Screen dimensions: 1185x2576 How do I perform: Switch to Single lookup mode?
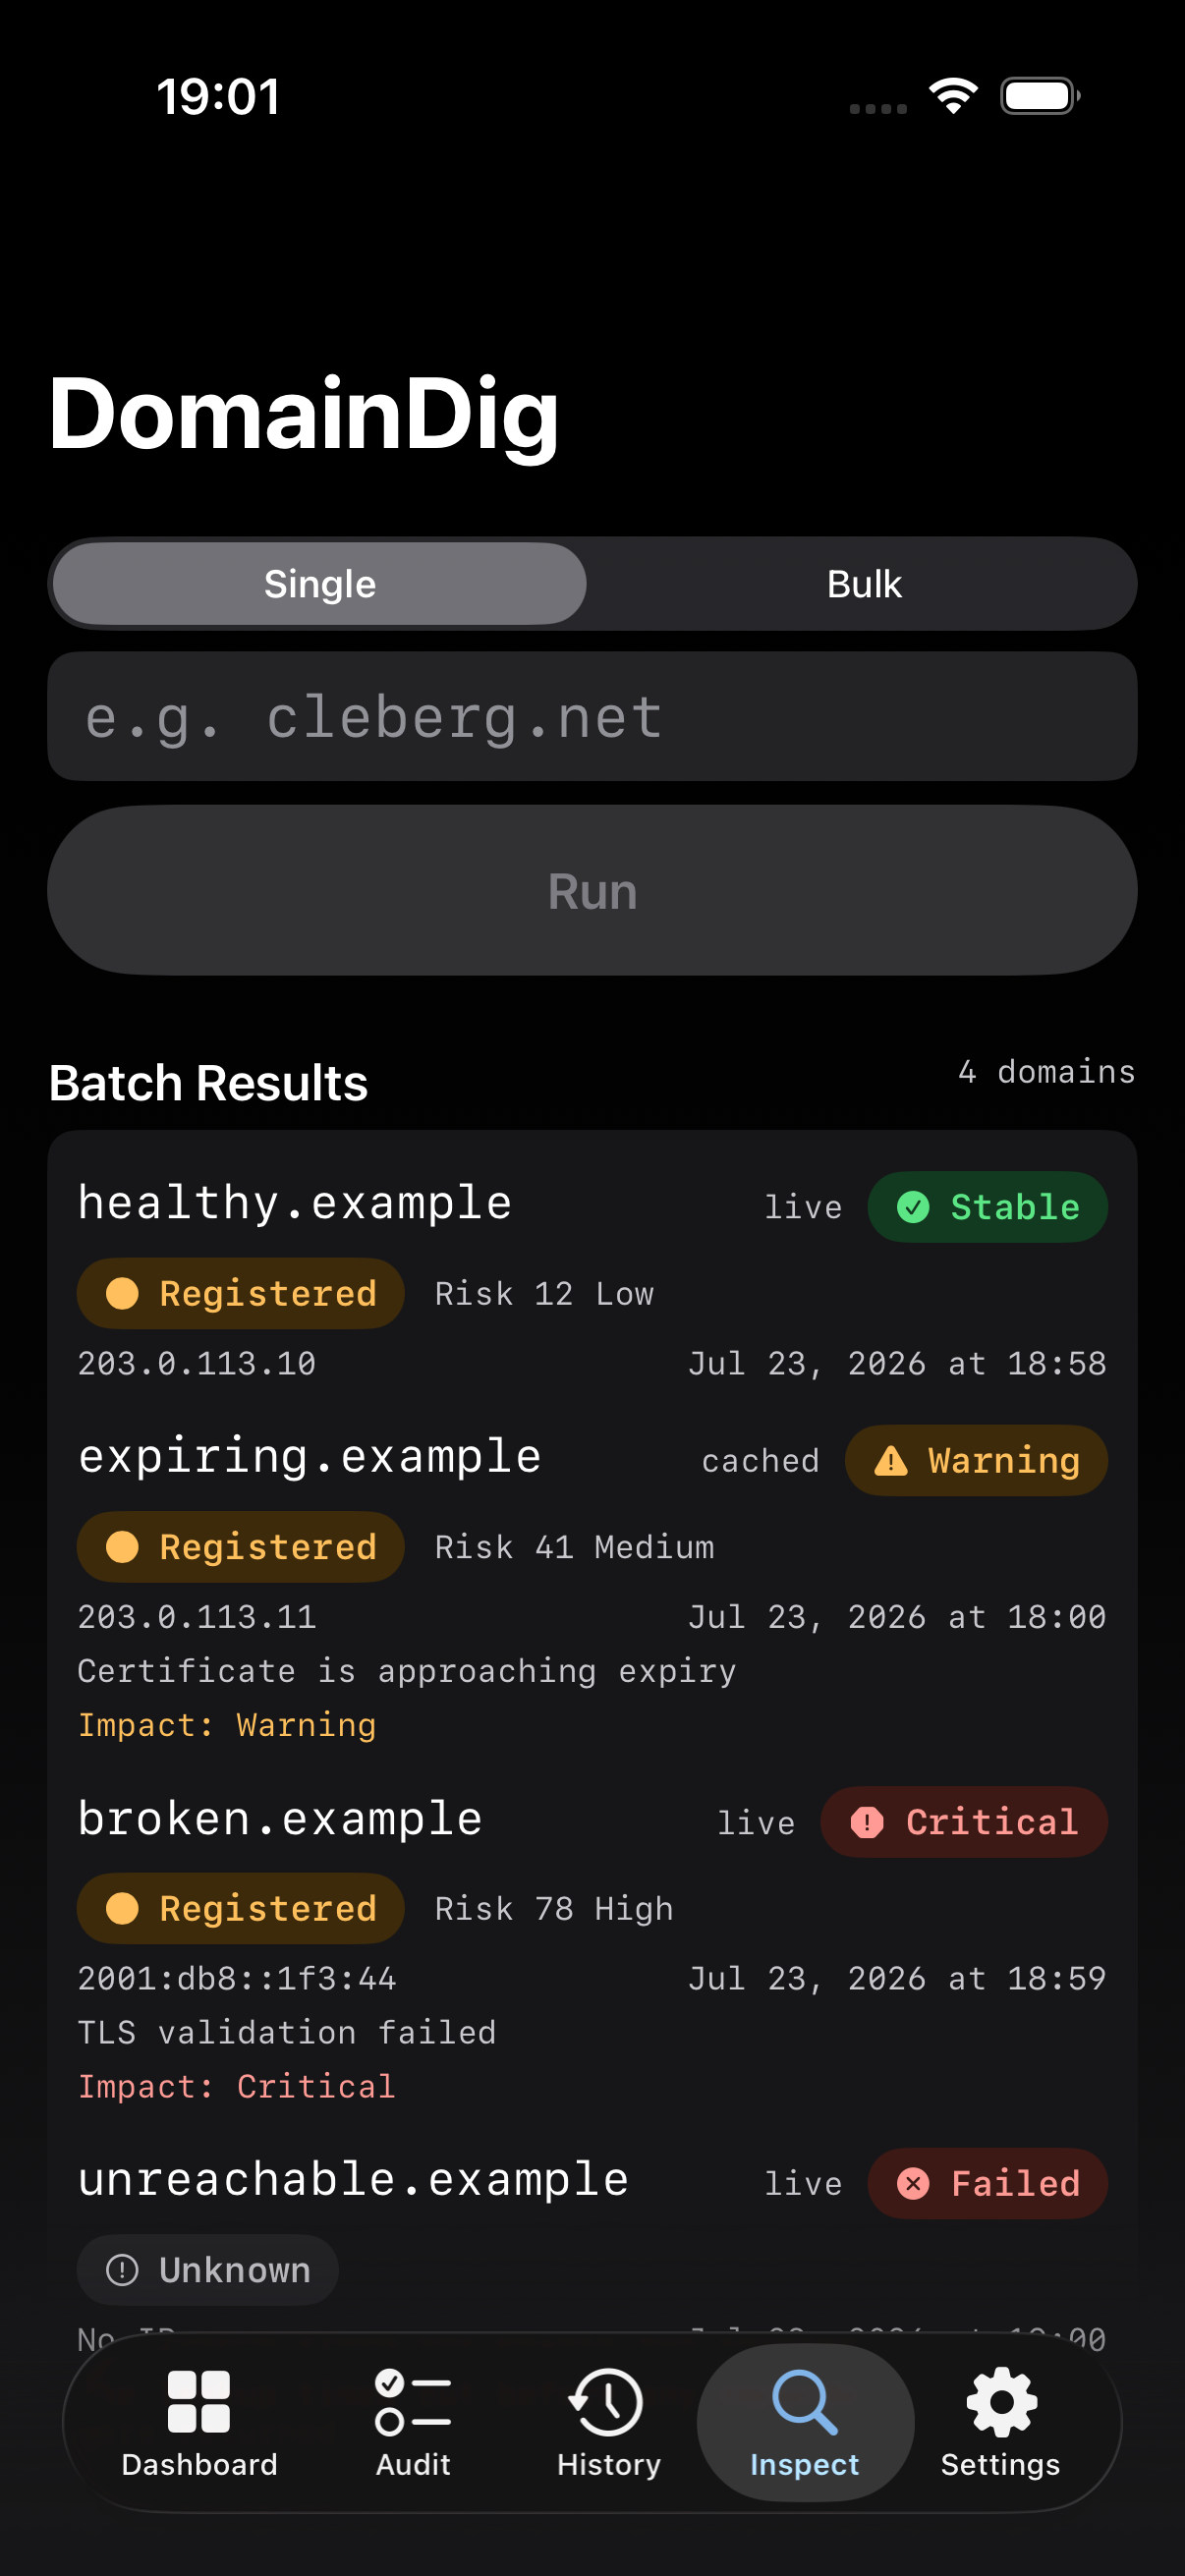click(320, 584)
